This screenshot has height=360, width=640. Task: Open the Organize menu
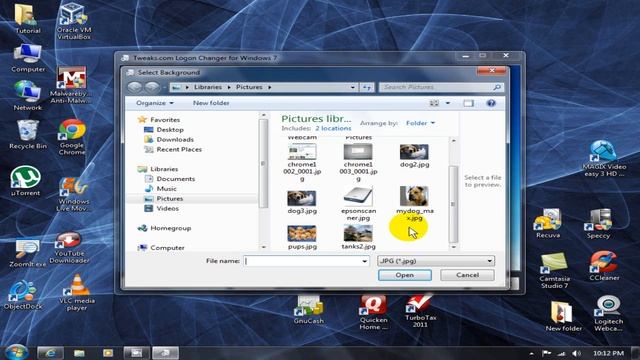tap(155, 103)
